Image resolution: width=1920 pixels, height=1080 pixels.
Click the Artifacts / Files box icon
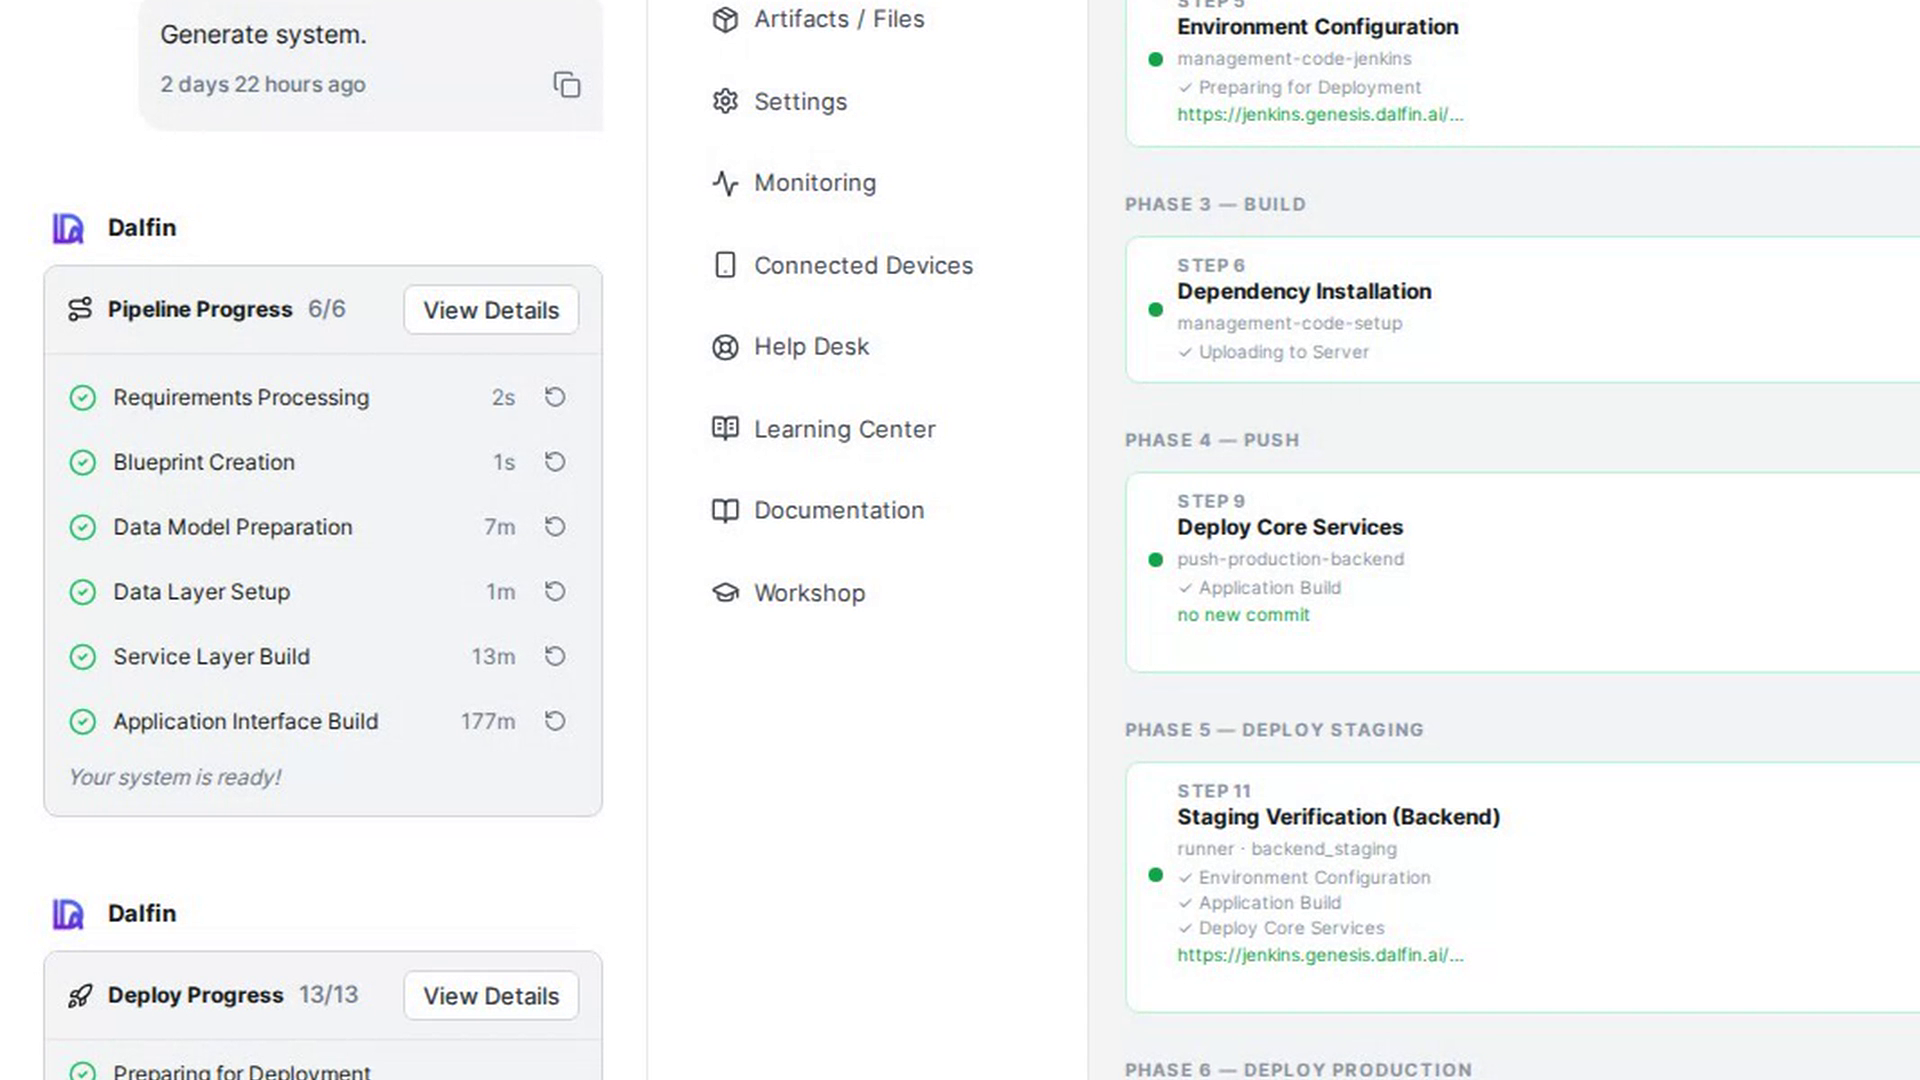[725, 19]
